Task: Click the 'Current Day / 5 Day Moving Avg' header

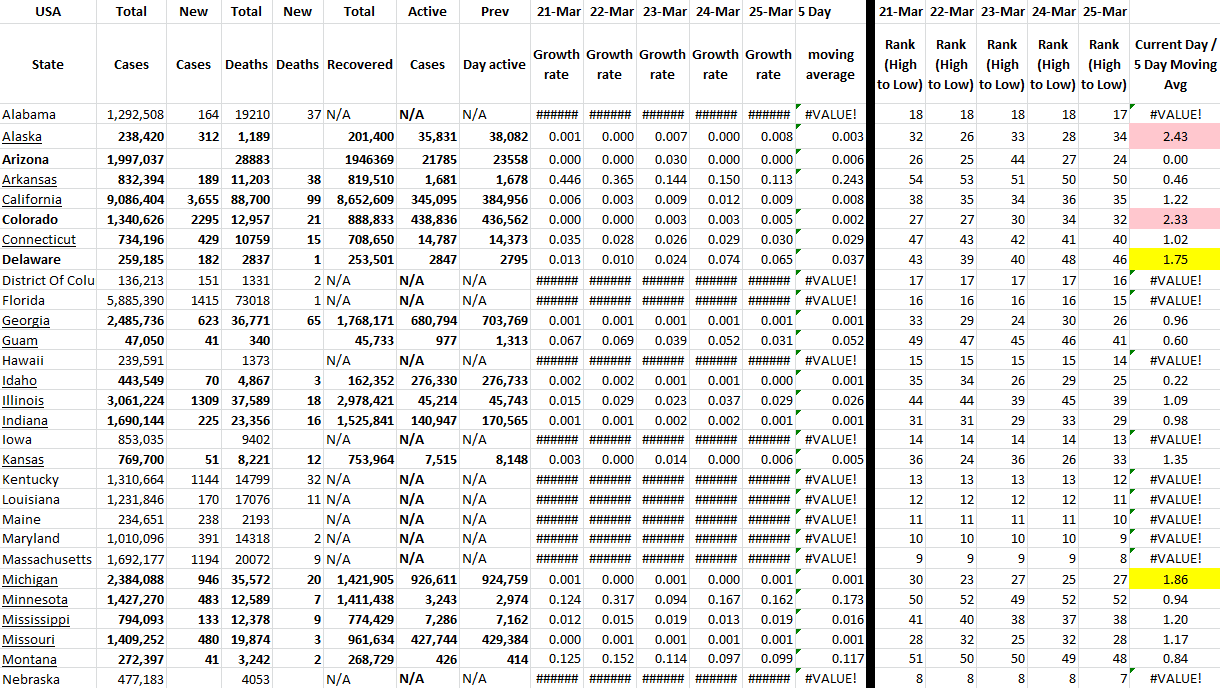Action: click(1175, 64)
